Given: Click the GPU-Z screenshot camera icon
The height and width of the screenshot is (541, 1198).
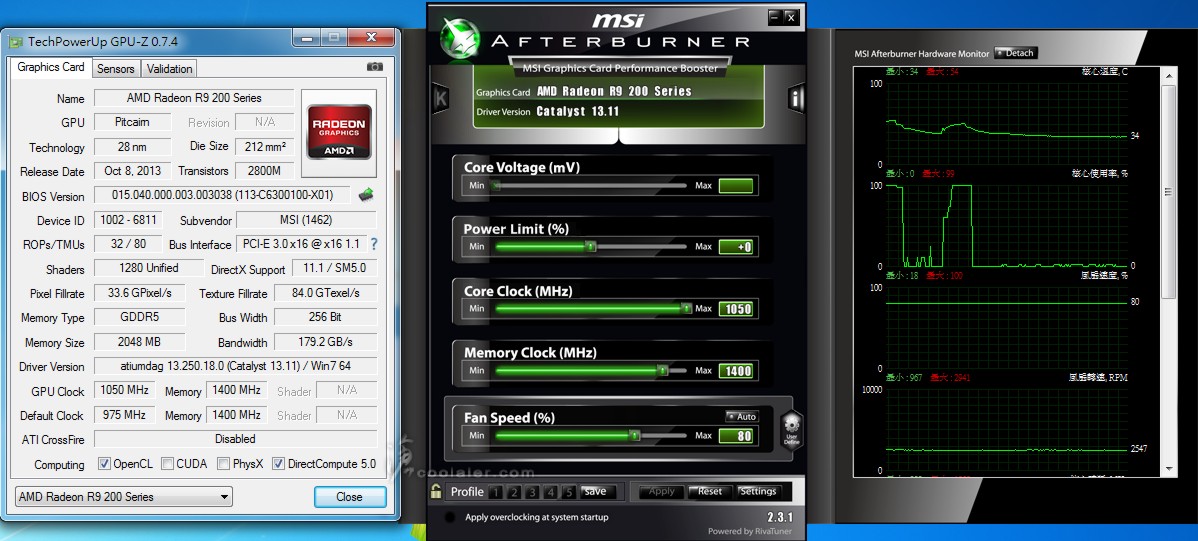Looking at the screenshot, I should pos(374,67).
